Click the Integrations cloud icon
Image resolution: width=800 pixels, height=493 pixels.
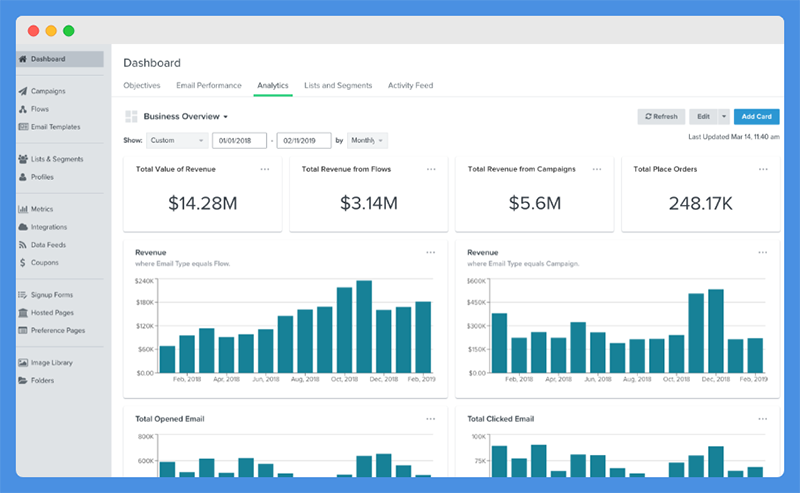coord(23,227)
